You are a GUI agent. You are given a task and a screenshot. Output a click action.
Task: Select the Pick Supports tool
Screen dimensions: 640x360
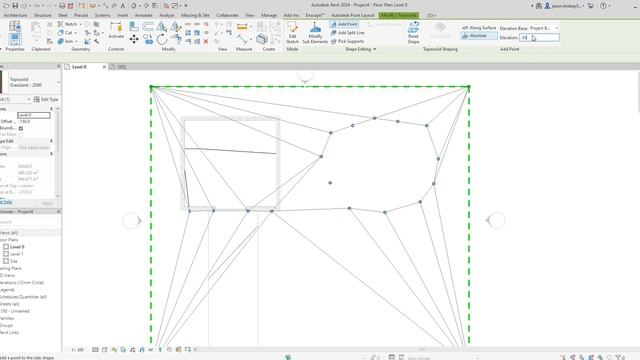tap(347, 41)
